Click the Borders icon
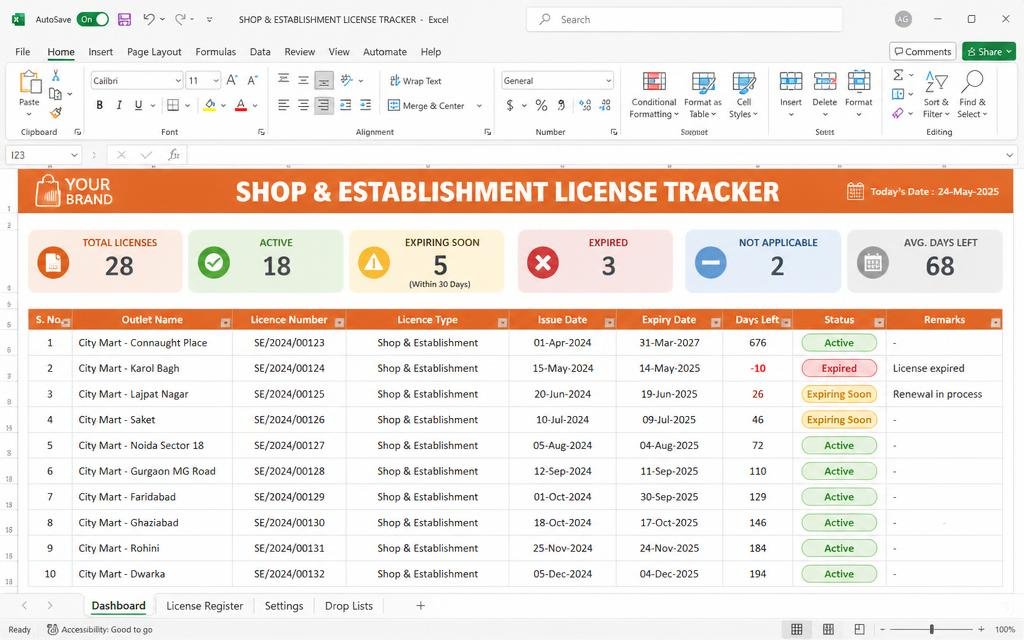This screenshot has height=640, width=1024. [173, 105]
